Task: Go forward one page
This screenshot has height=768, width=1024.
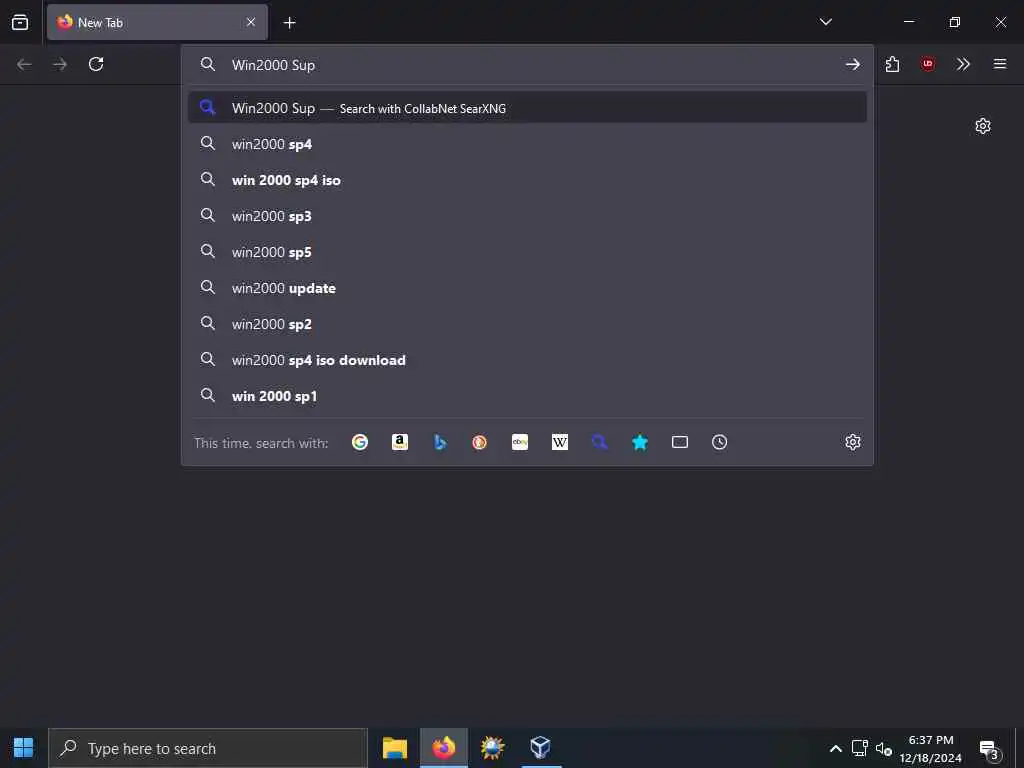Action: coord(60,64)
